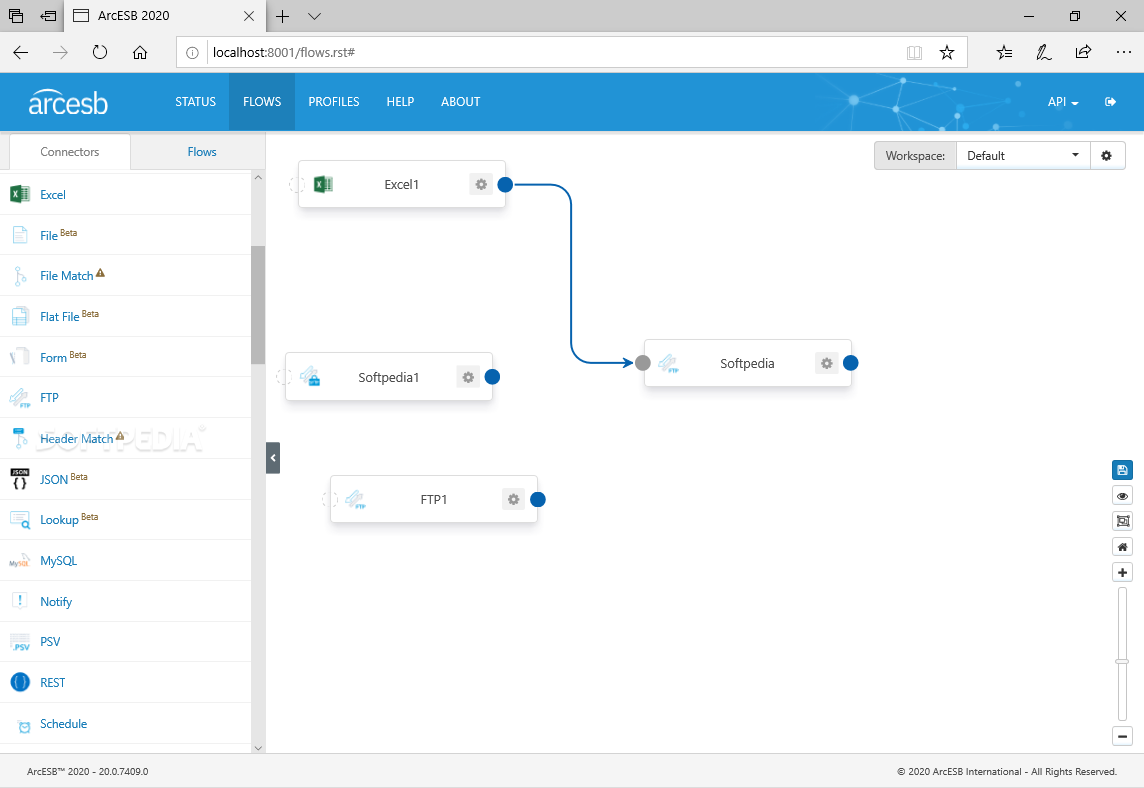Select the MySQL connector label
1144x788 pixels.
point(58,560)
